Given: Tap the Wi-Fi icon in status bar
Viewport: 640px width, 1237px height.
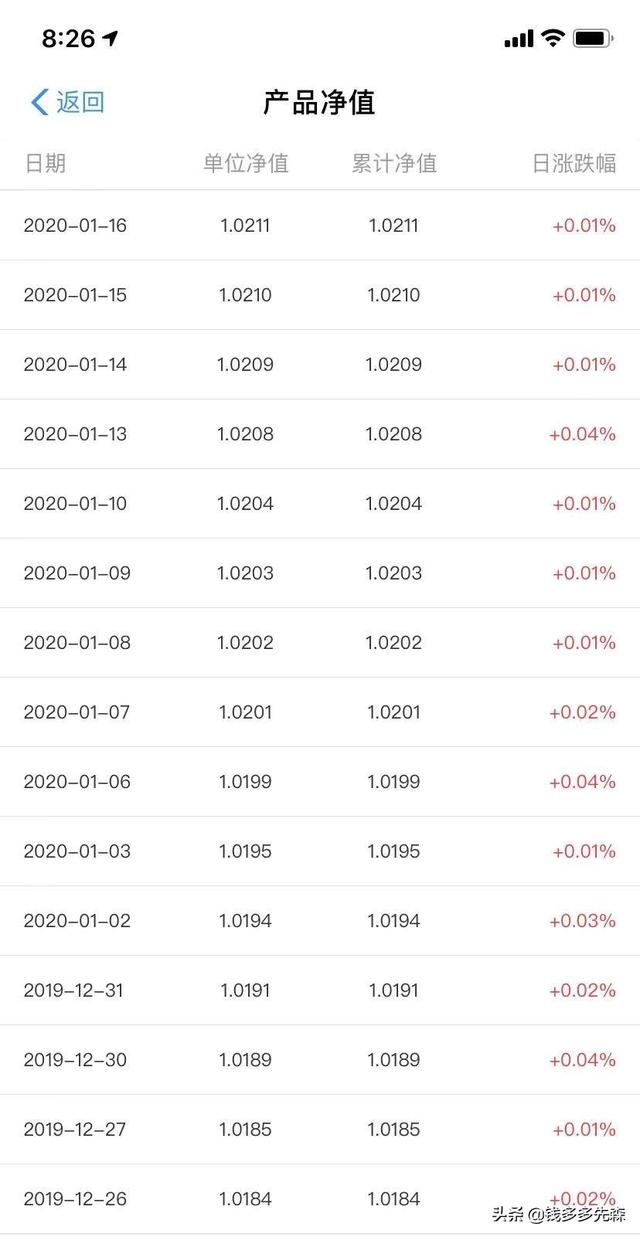Looking at the screenshot, I should tap(553, 38).
